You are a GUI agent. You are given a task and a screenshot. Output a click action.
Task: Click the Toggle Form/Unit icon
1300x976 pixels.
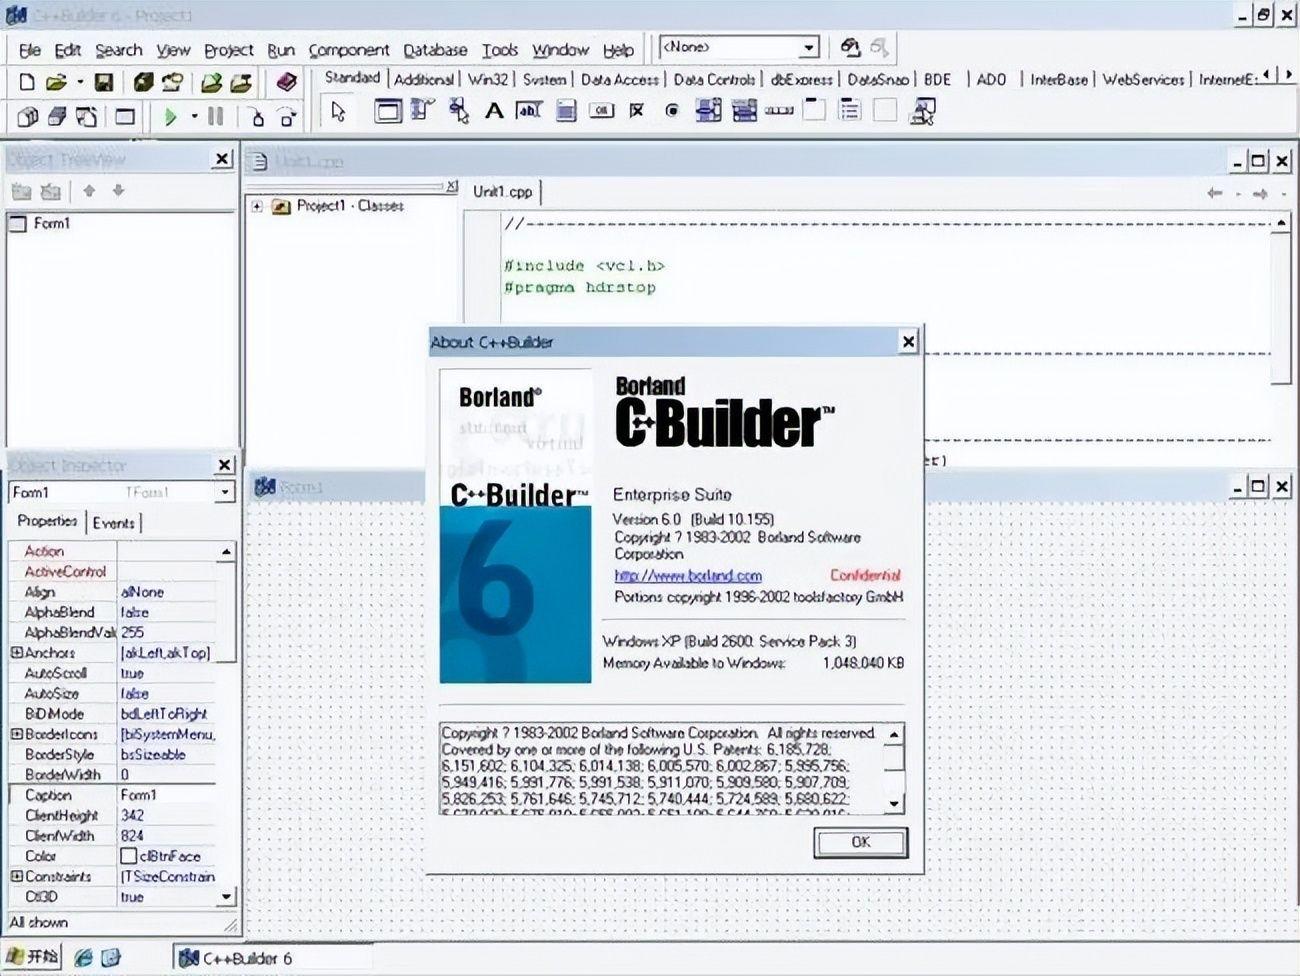click(87, 117)
